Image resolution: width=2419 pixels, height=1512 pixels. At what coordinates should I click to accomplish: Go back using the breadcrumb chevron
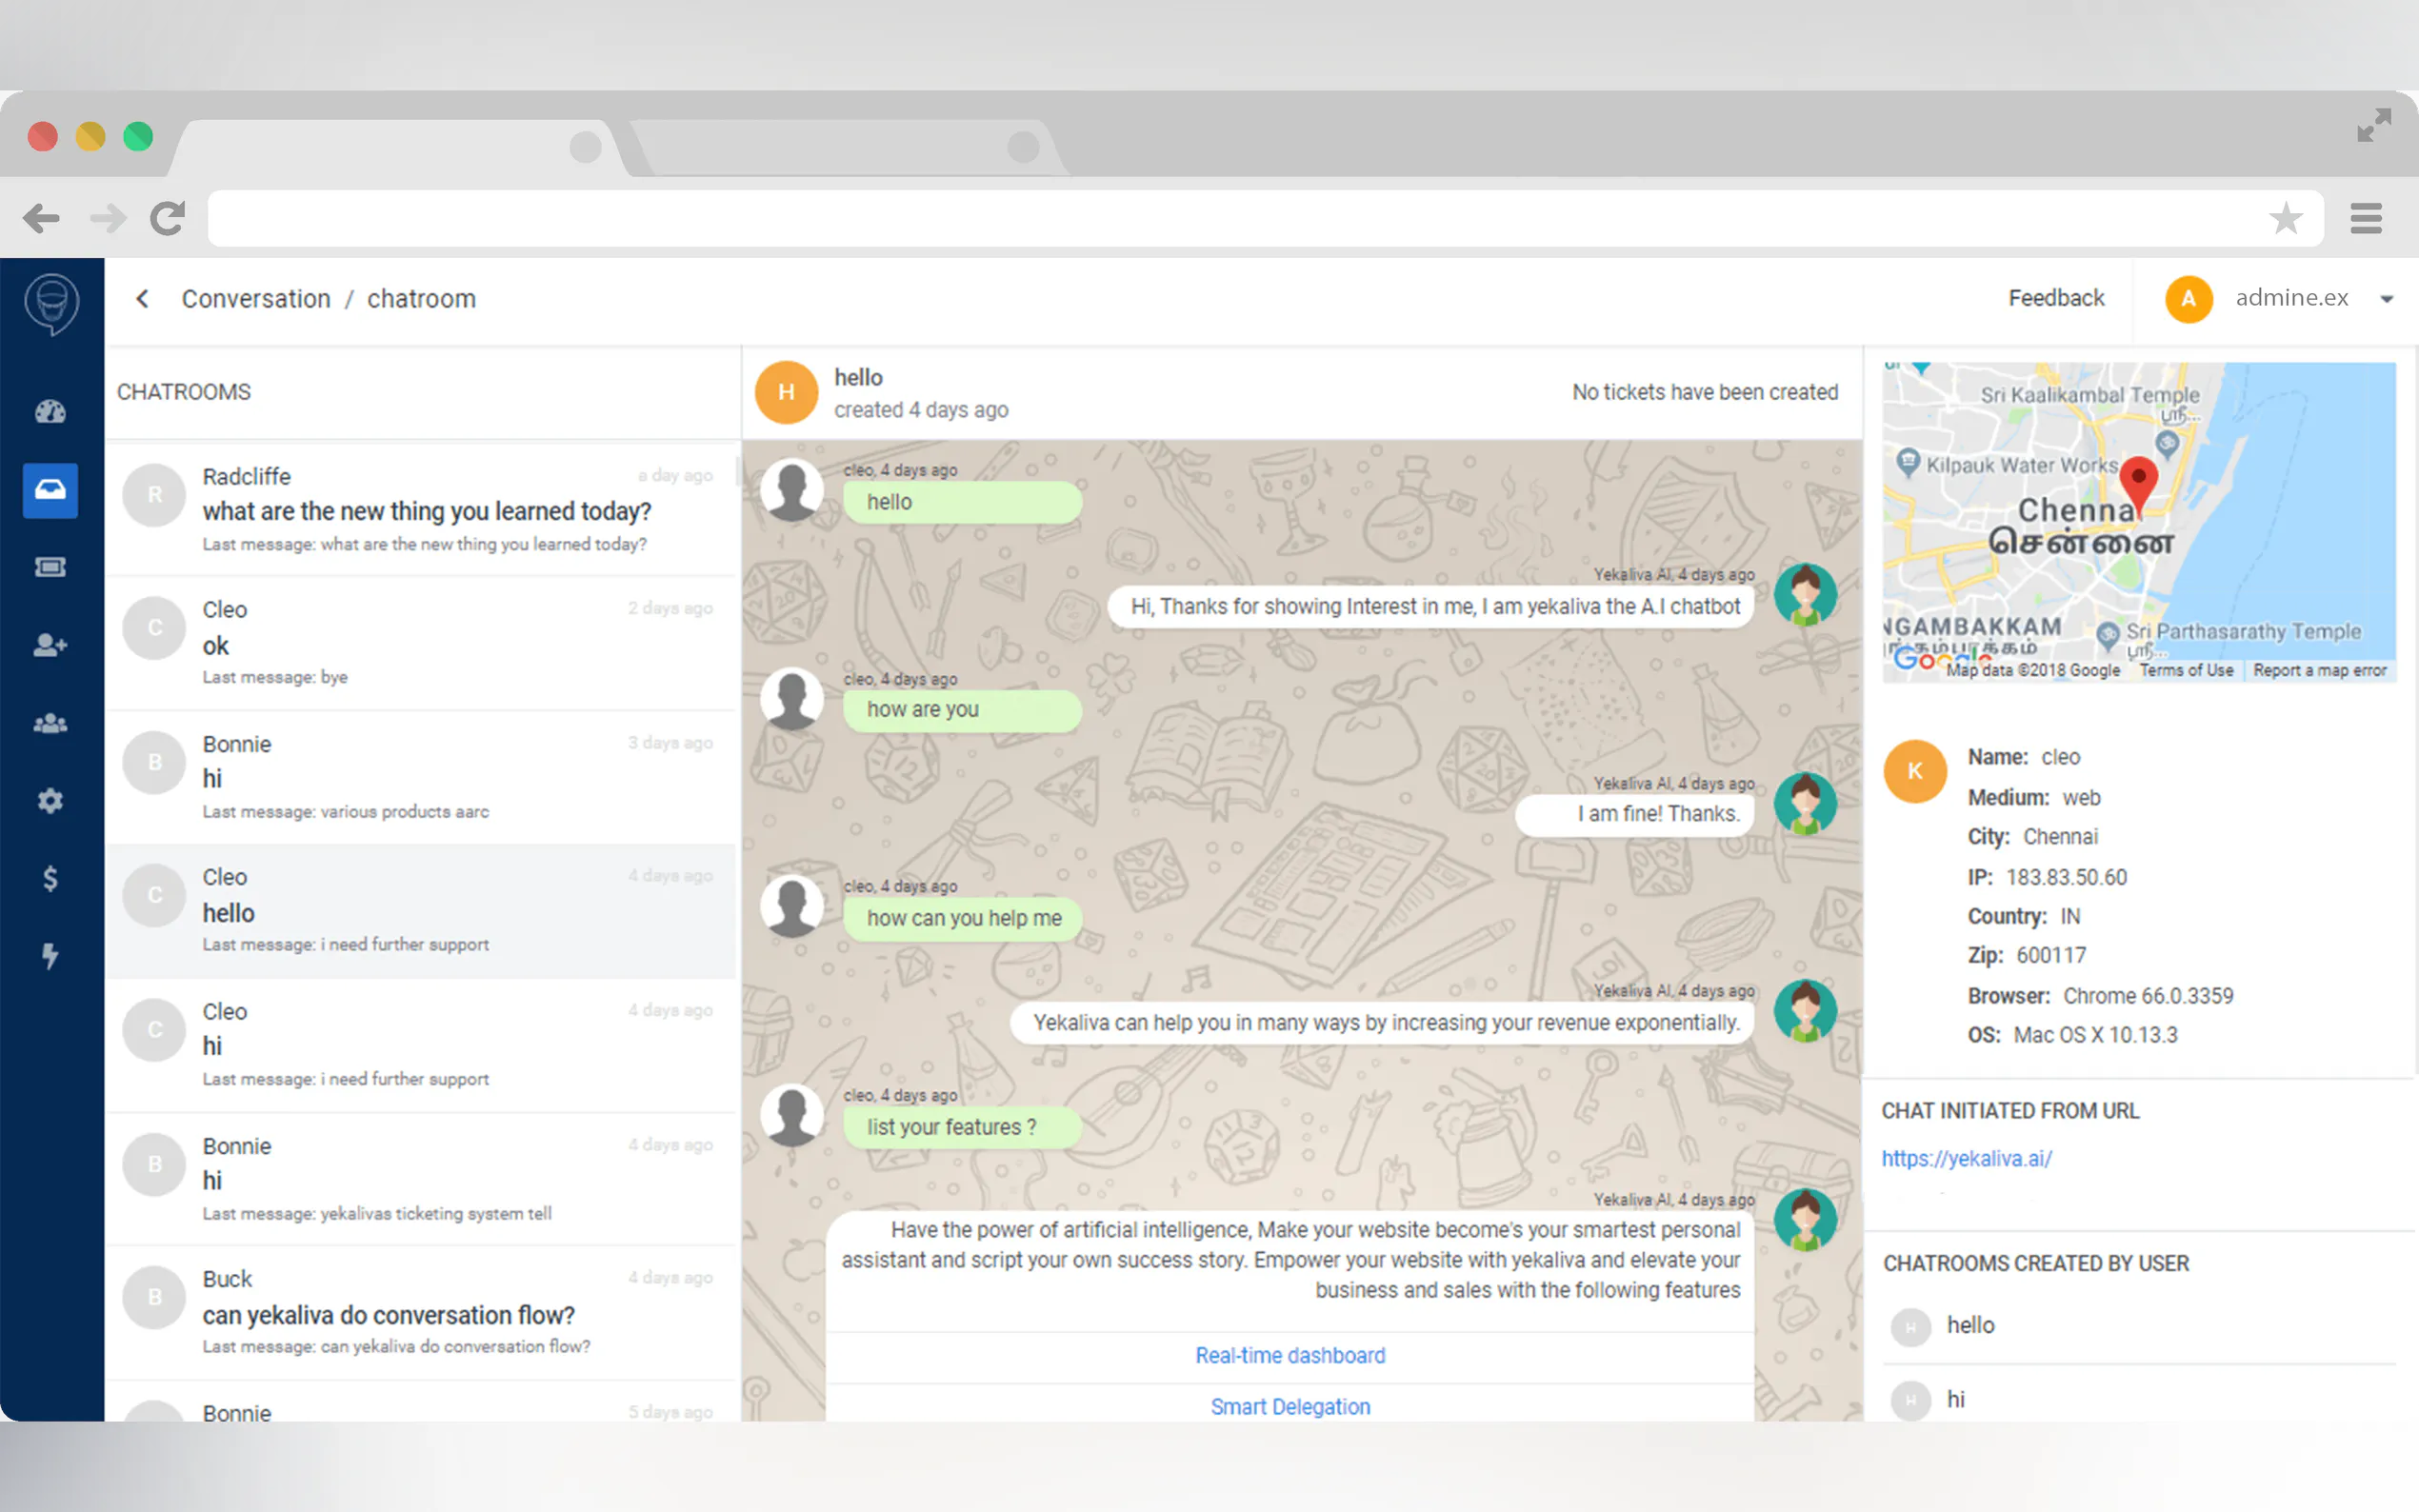143,299
